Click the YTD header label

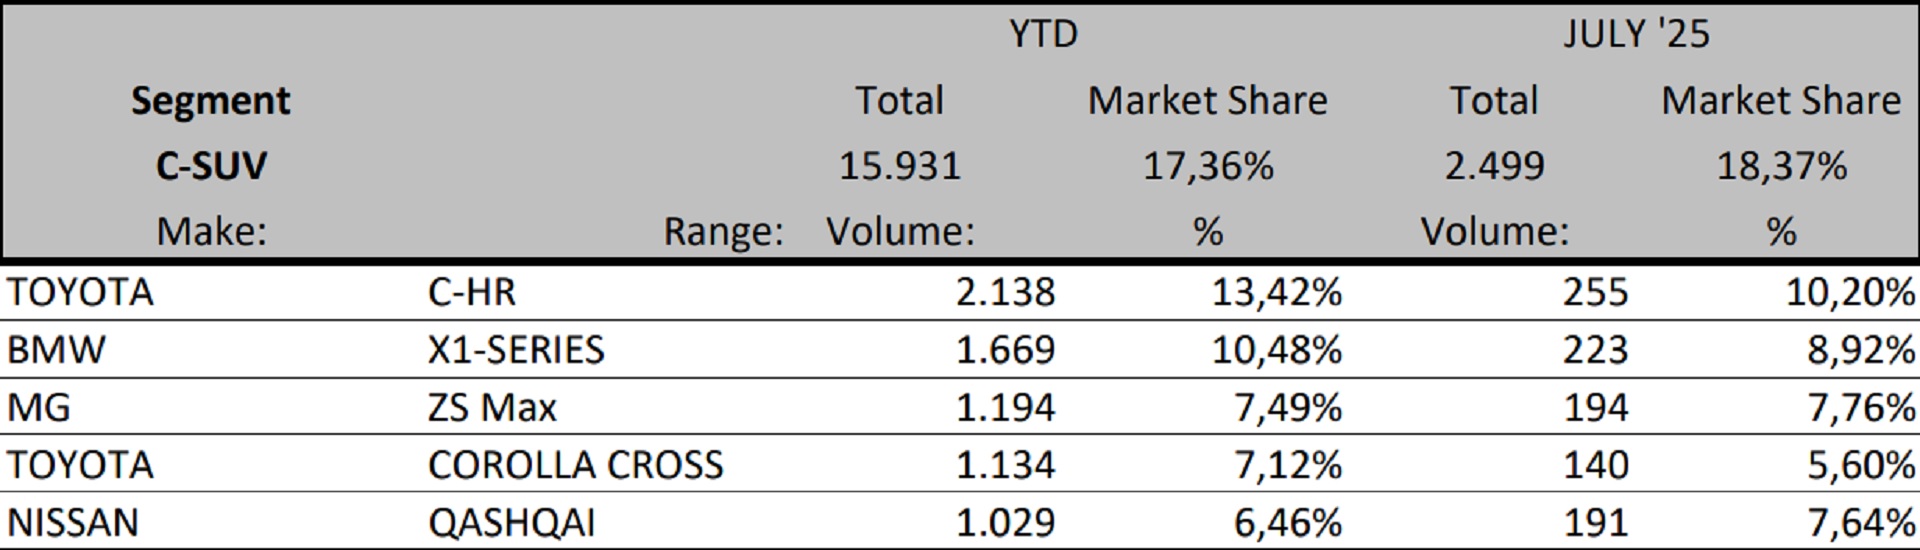click(x=1043, y=34)
